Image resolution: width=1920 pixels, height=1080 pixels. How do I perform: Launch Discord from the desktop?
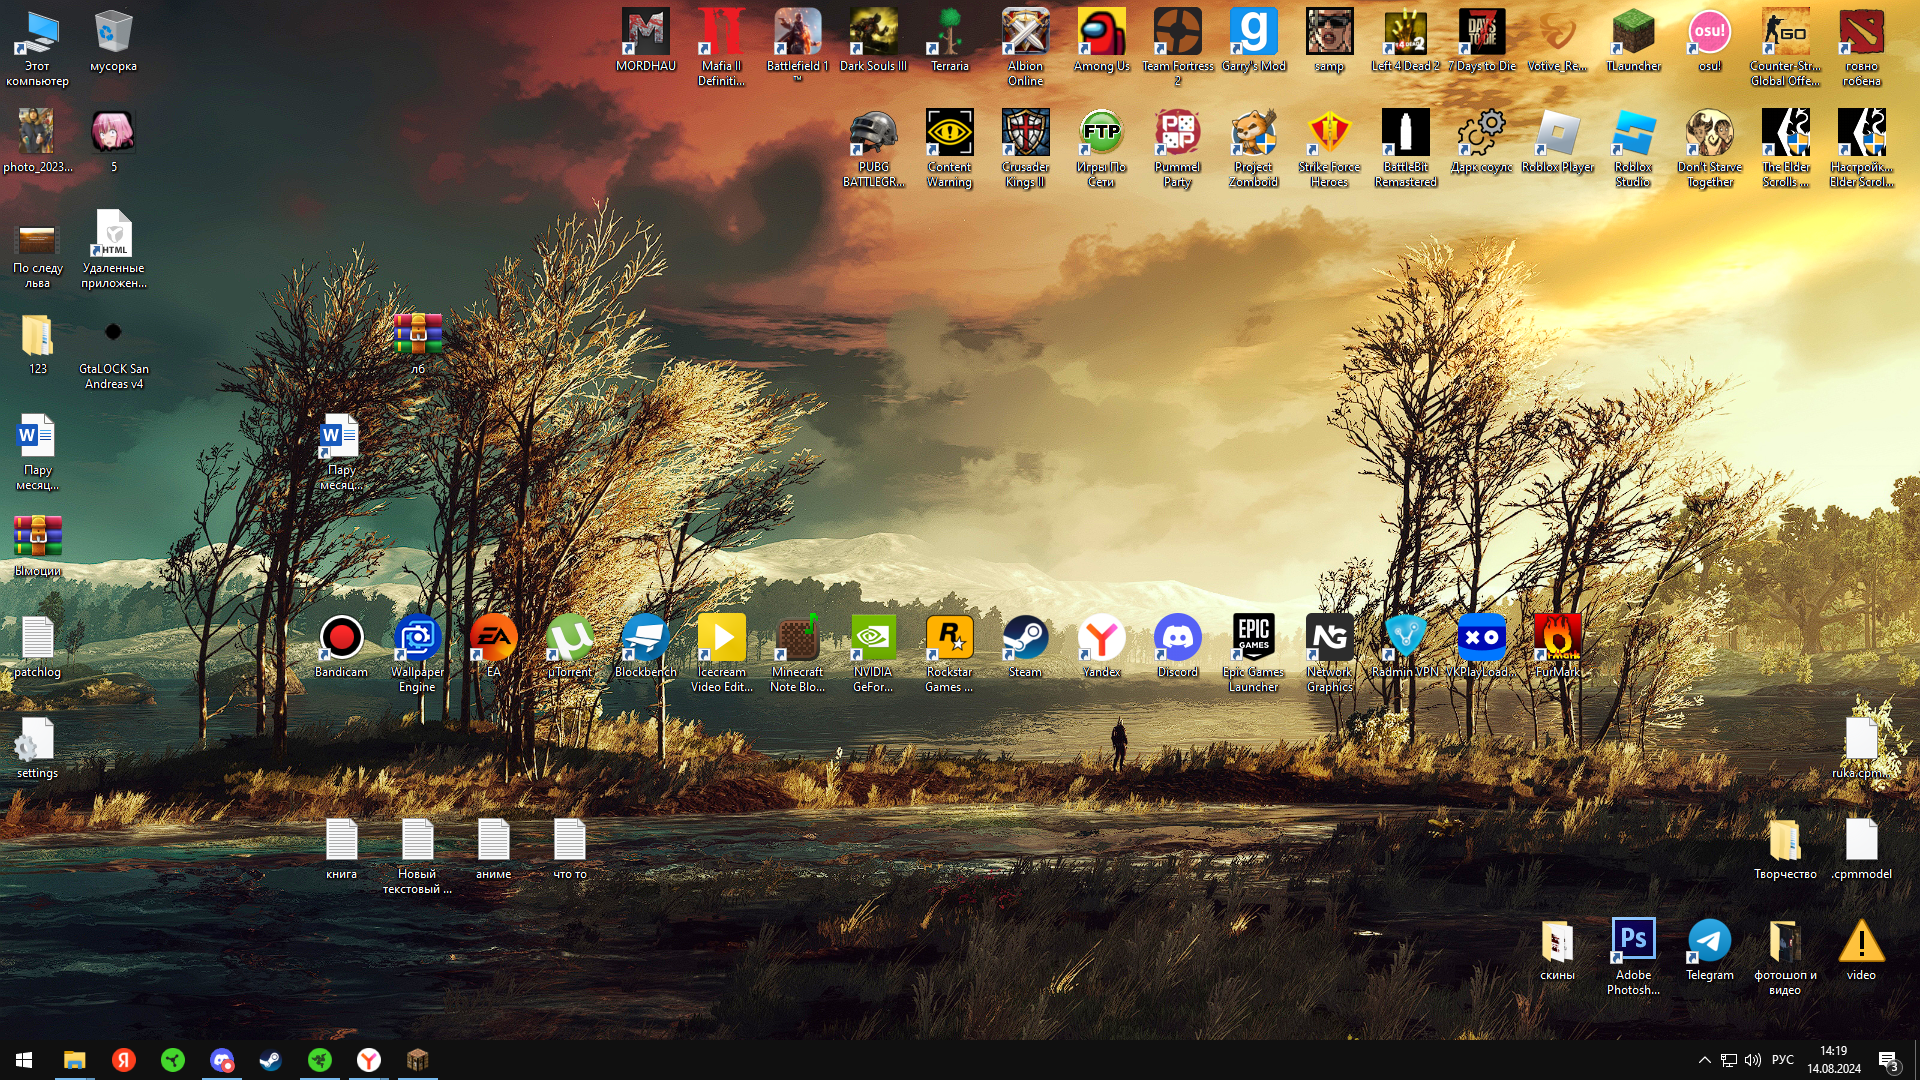1177,647
